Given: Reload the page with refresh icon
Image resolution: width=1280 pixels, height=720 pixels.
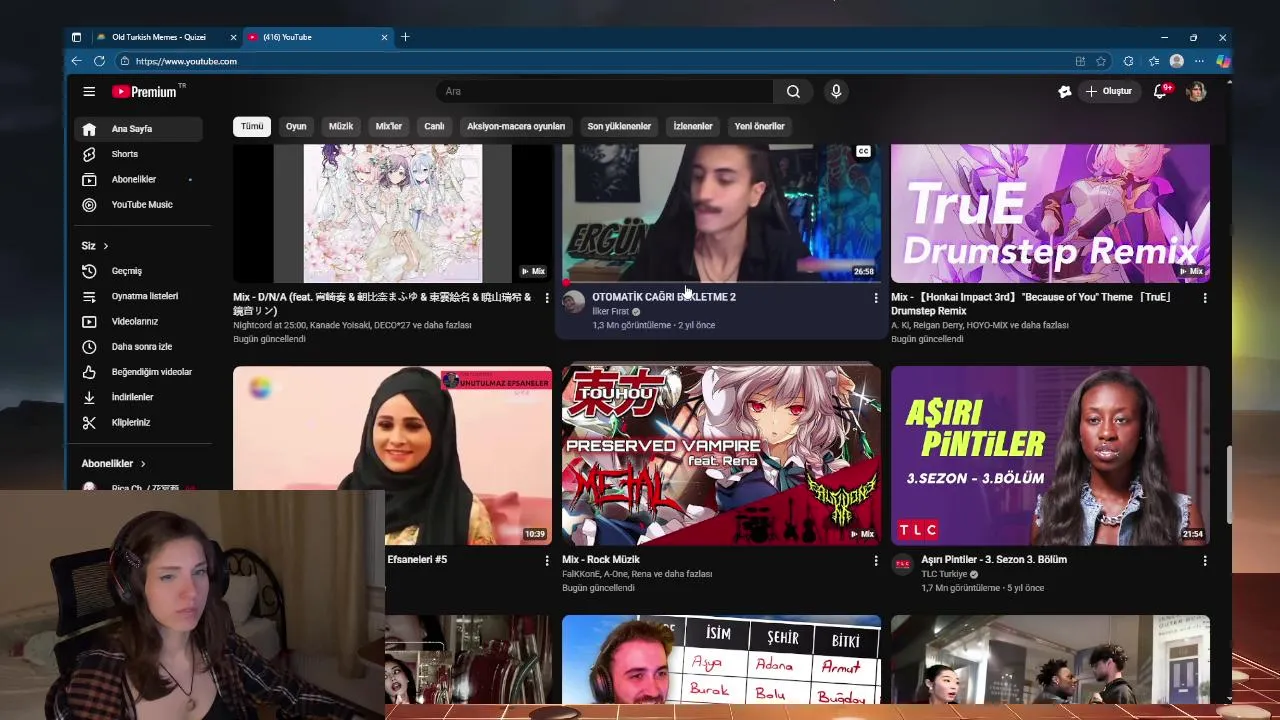Looking at the screenshot, I should click(99, 61).
